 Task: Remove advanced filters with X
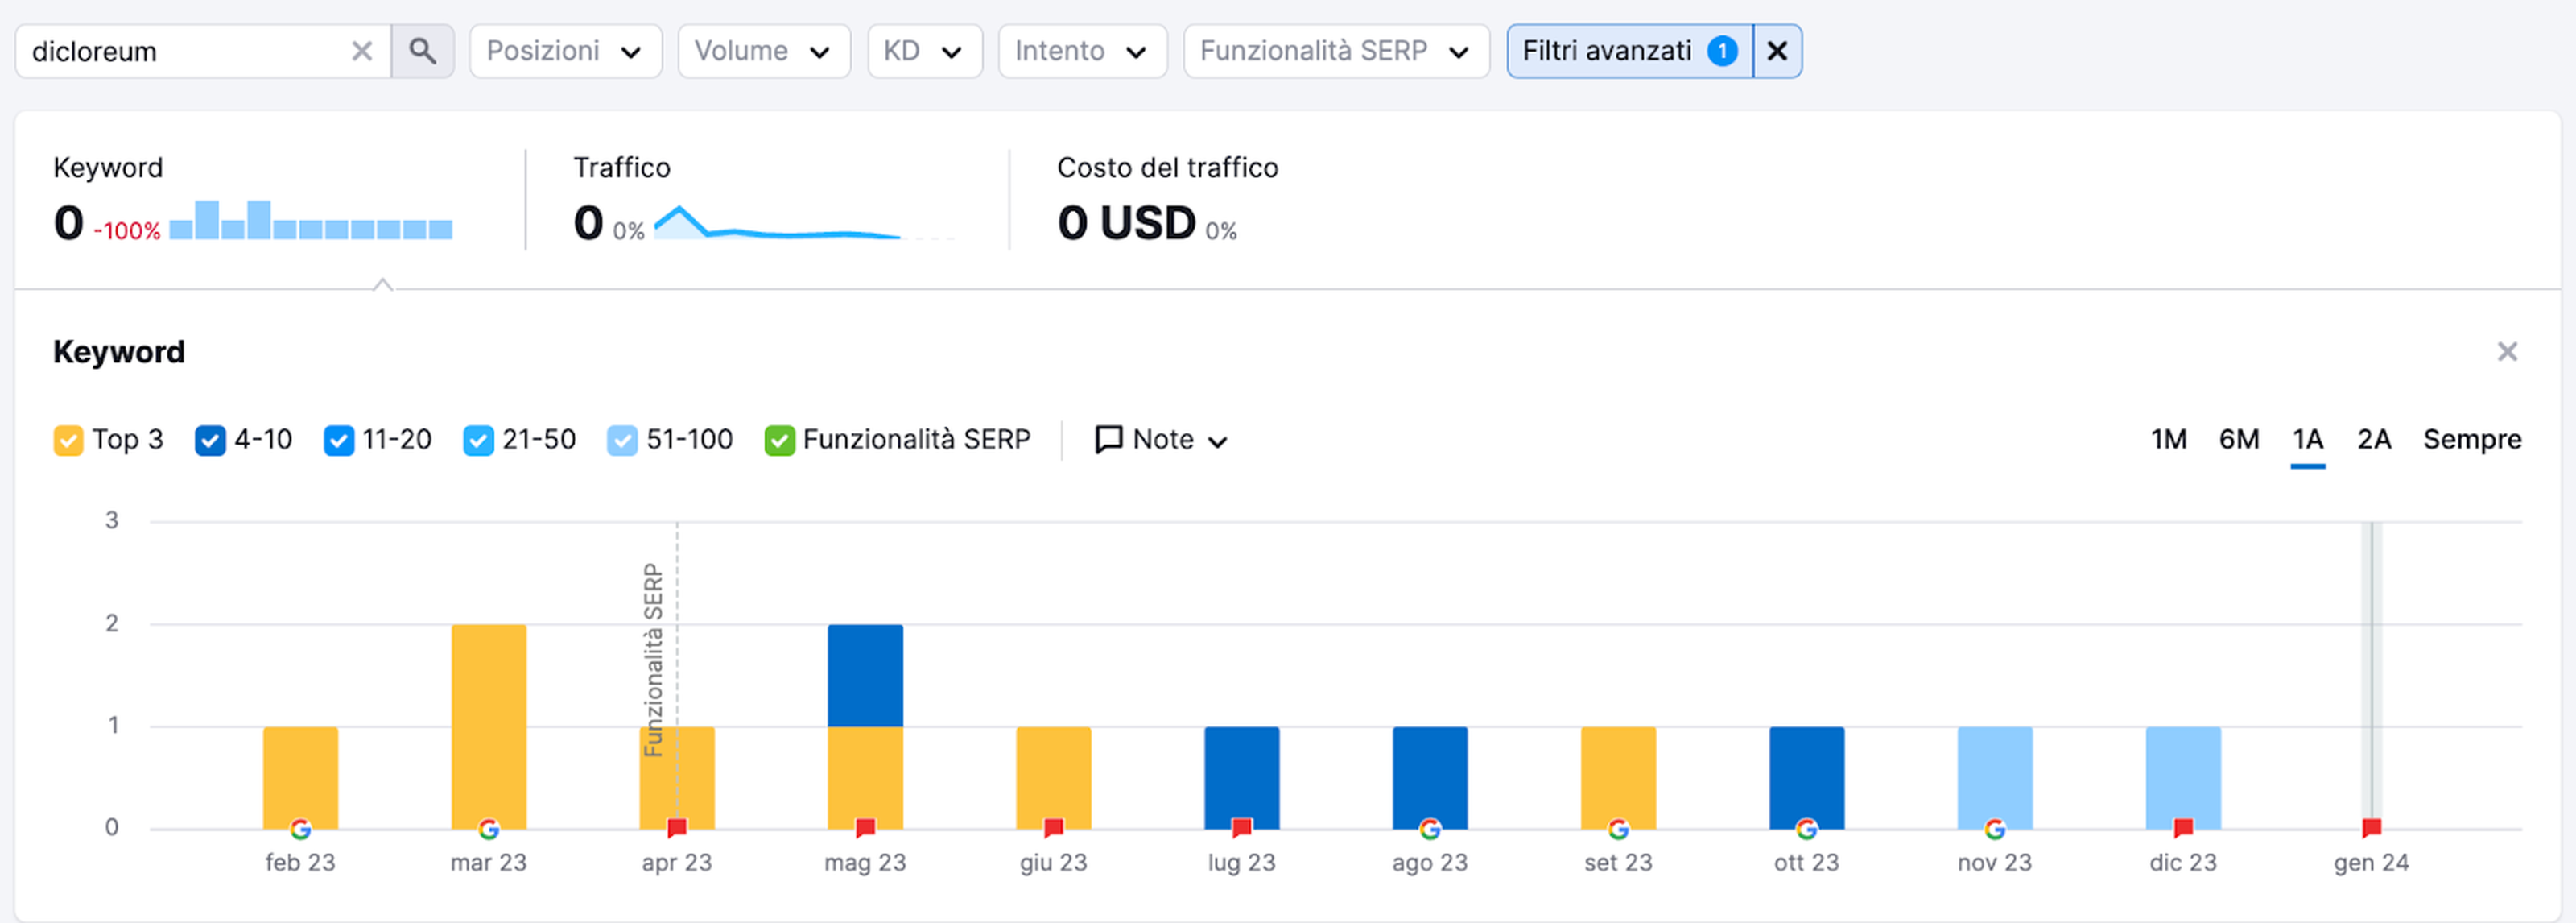point(1776,51)
